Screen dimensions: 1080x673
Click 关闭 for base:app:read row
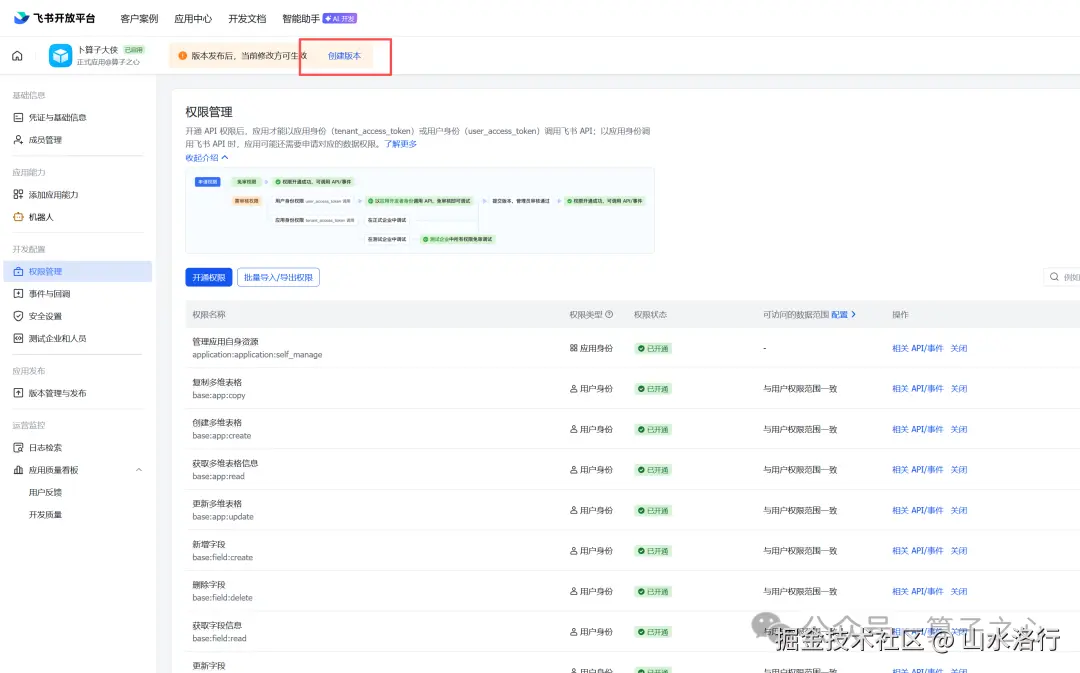click(959, 470)
